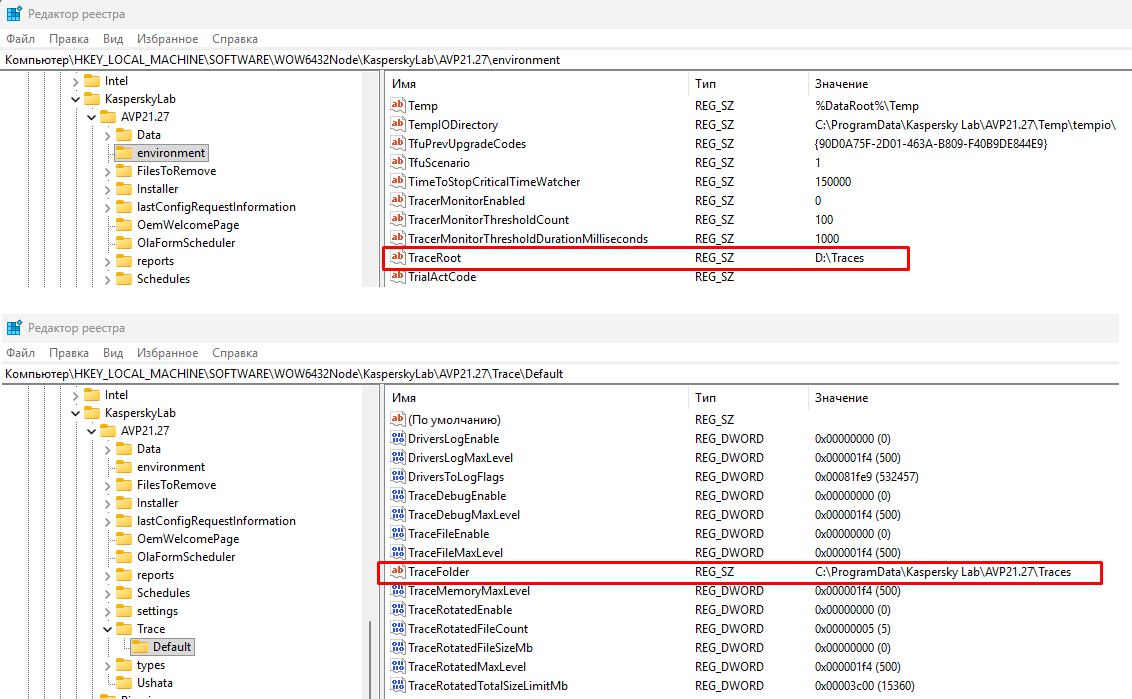Select the Ushata folder icon in lower tree
This screenshot has height=699, width=1132.
[x=124, y=682]
